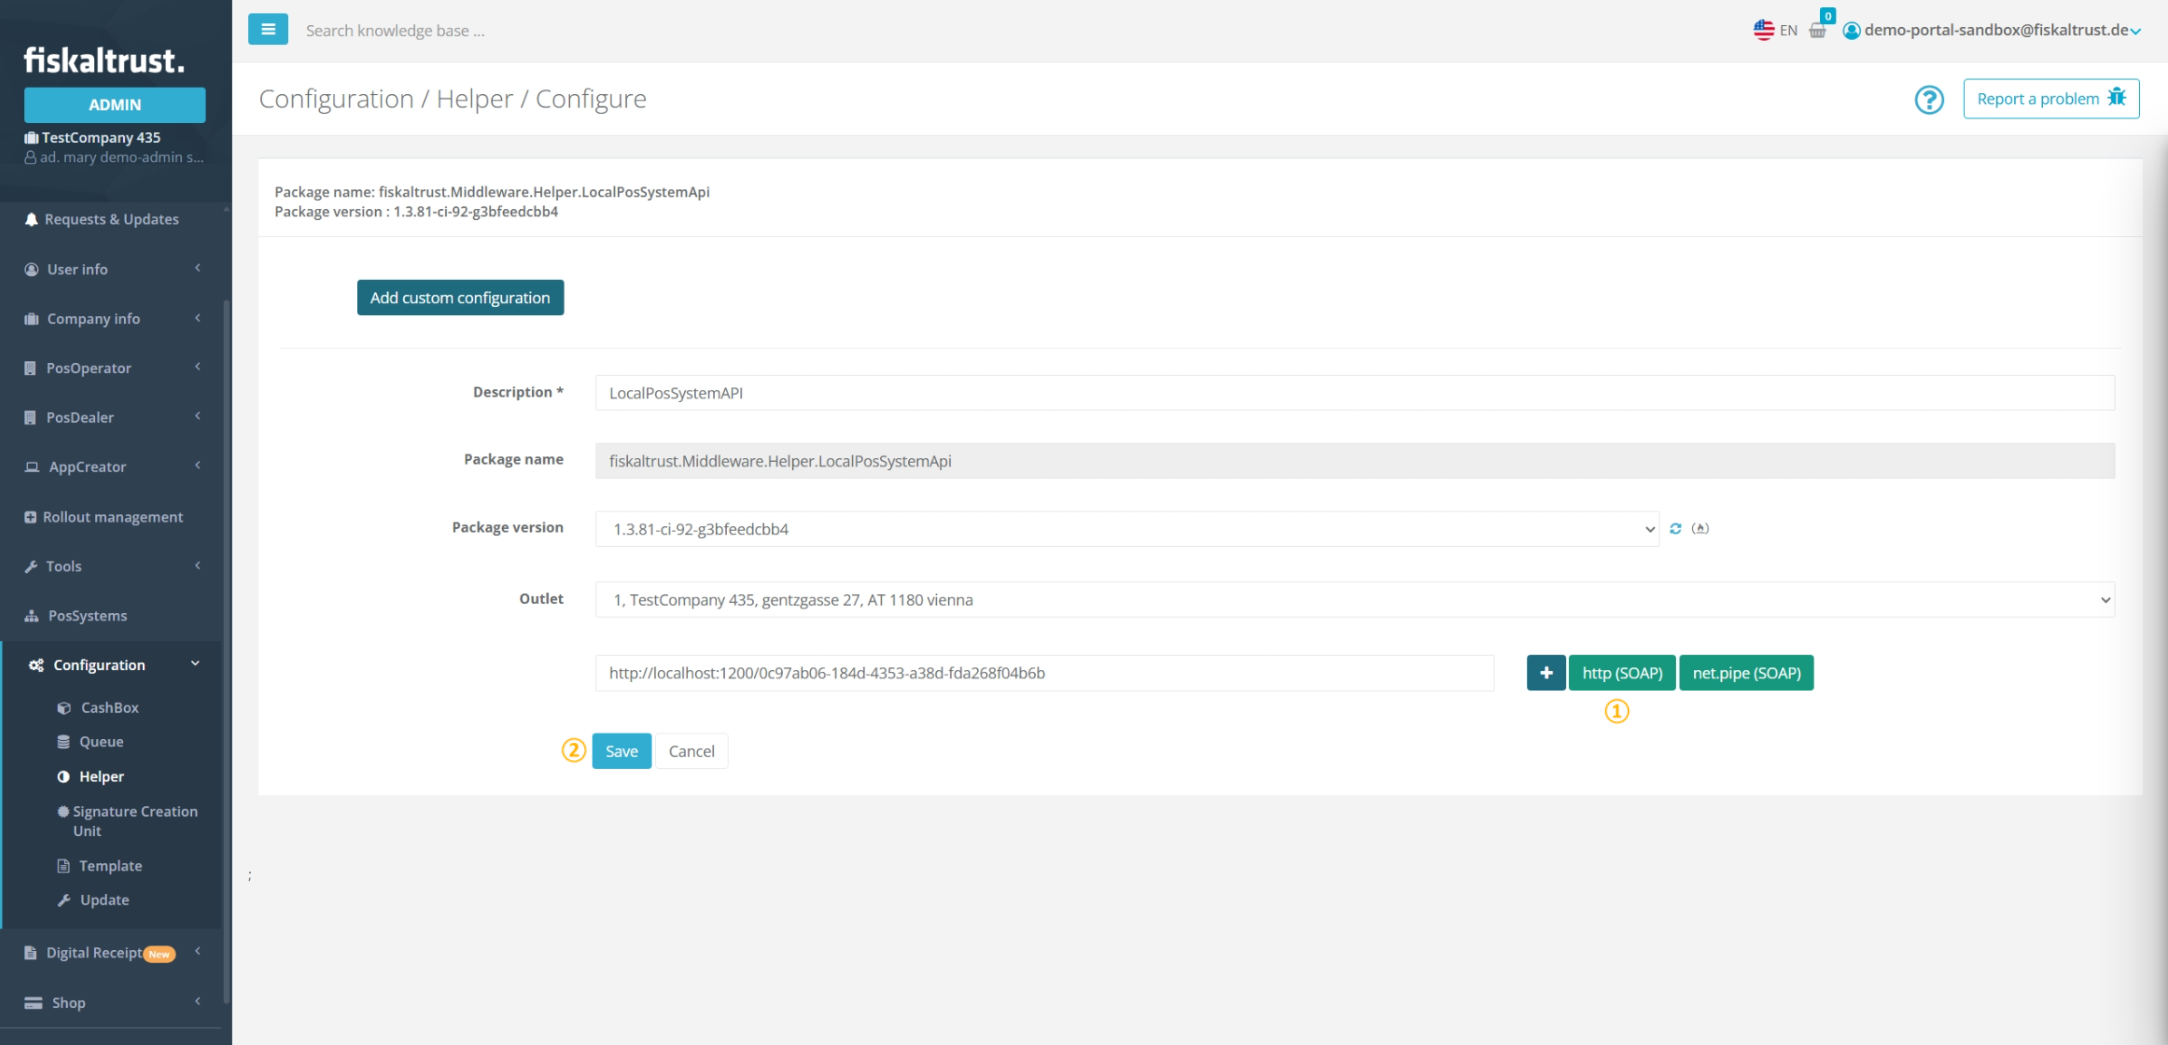Viewport: 2168px width, 1045px height.
Task: Refresh package versions with the reload icon
Action: [x=1676, y=529]
